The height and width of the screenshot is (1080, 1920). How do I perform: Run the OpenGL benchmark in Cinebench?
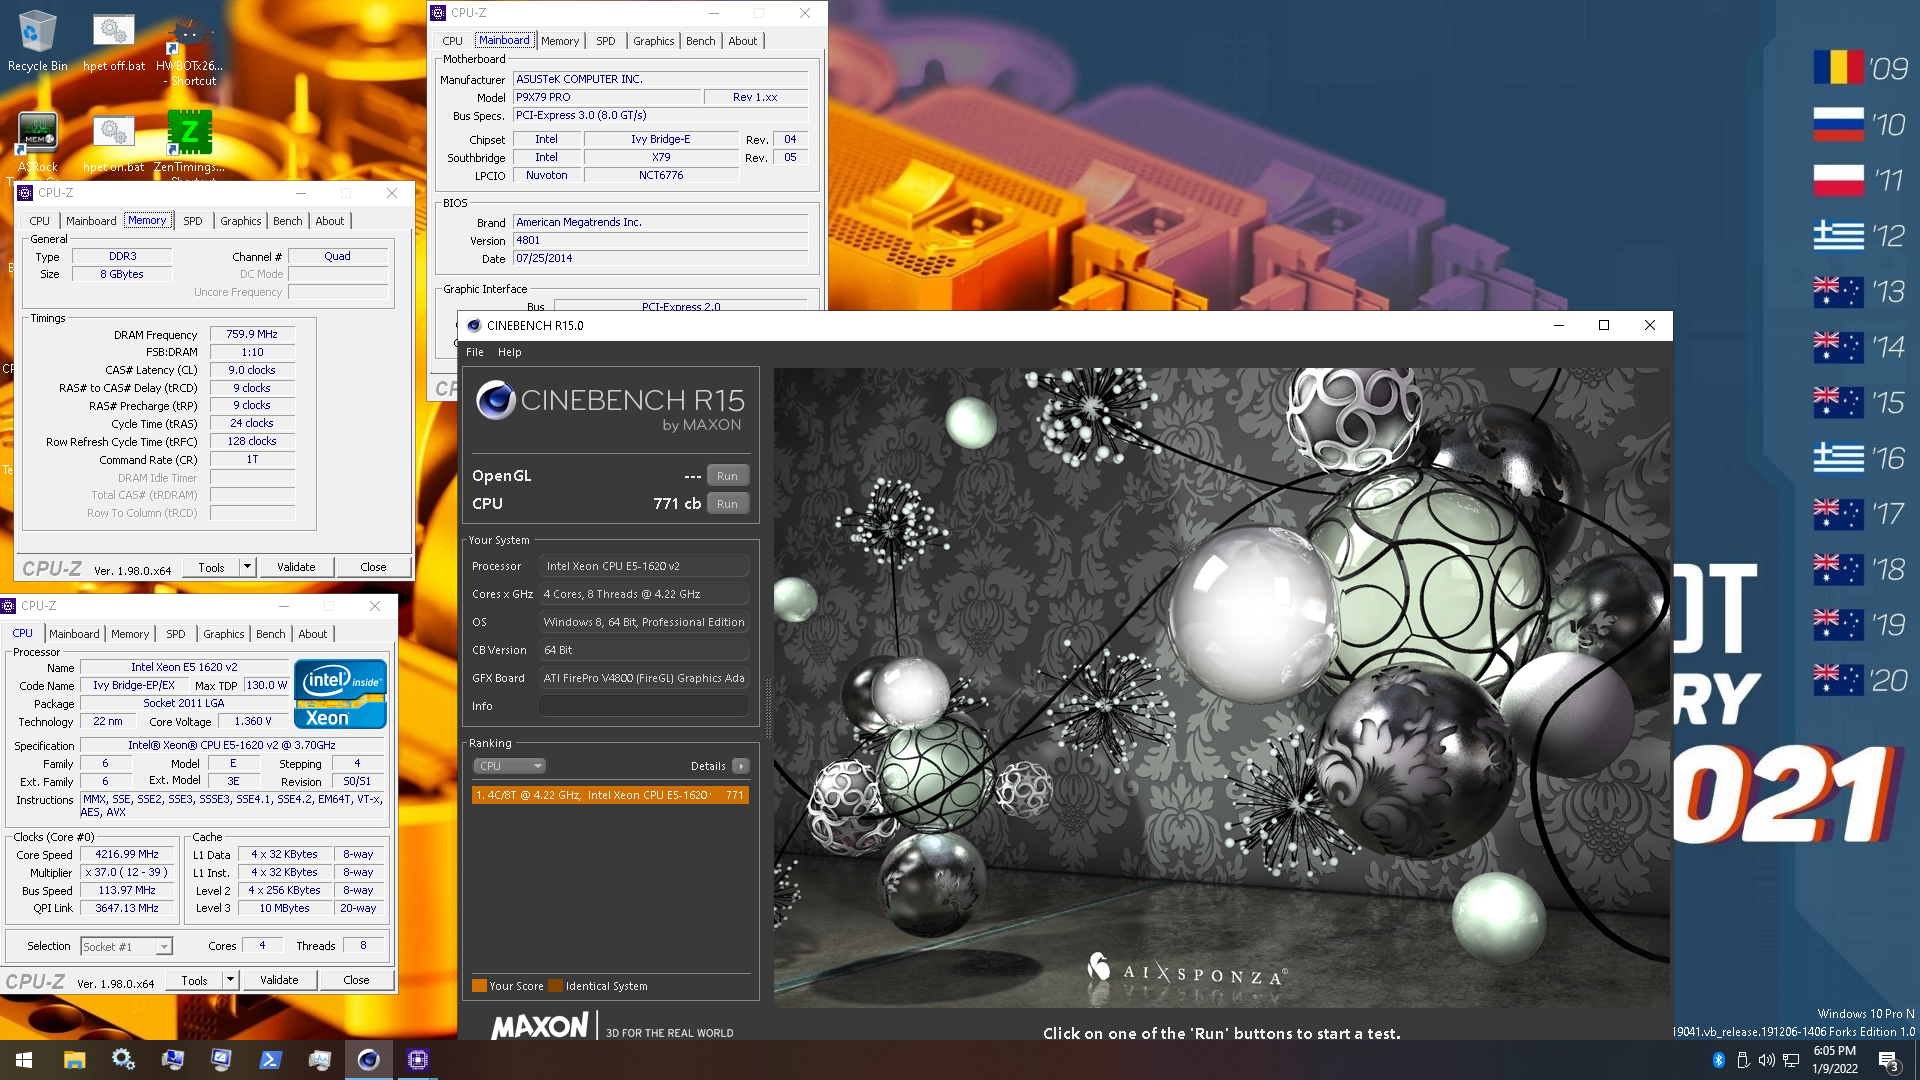click(x=727, y=476)
